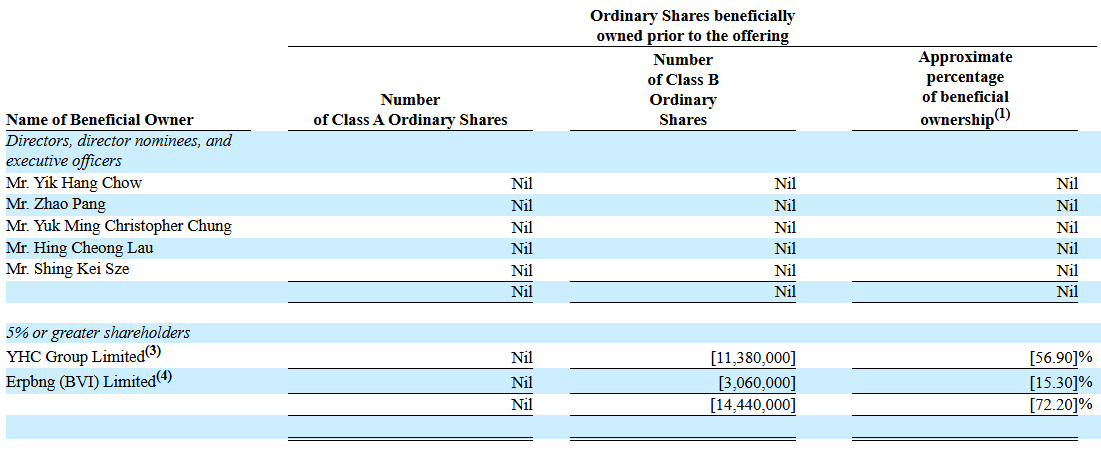Click the Erpbng (BVI) Limited name
This screenshot has height=454, width=1101.
pos(81,382)
